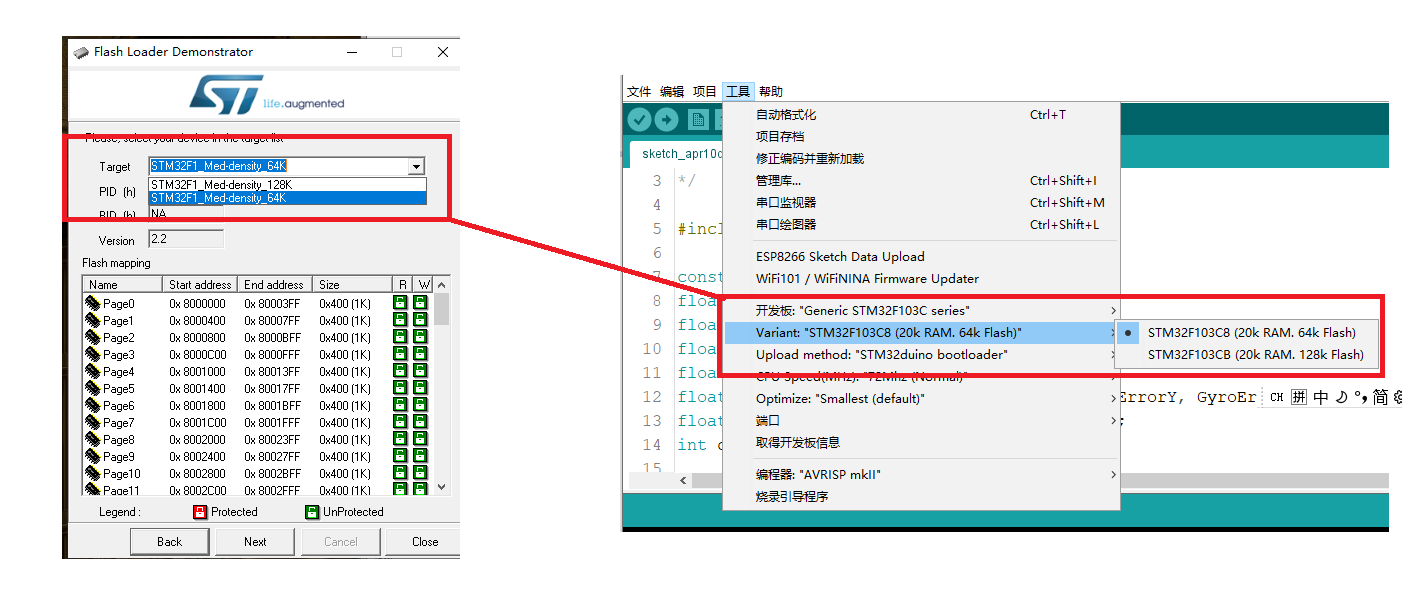Expand the Variant STM32F103C8 submenu
The image size is (1402, 603).
click(x=920, y=332)
